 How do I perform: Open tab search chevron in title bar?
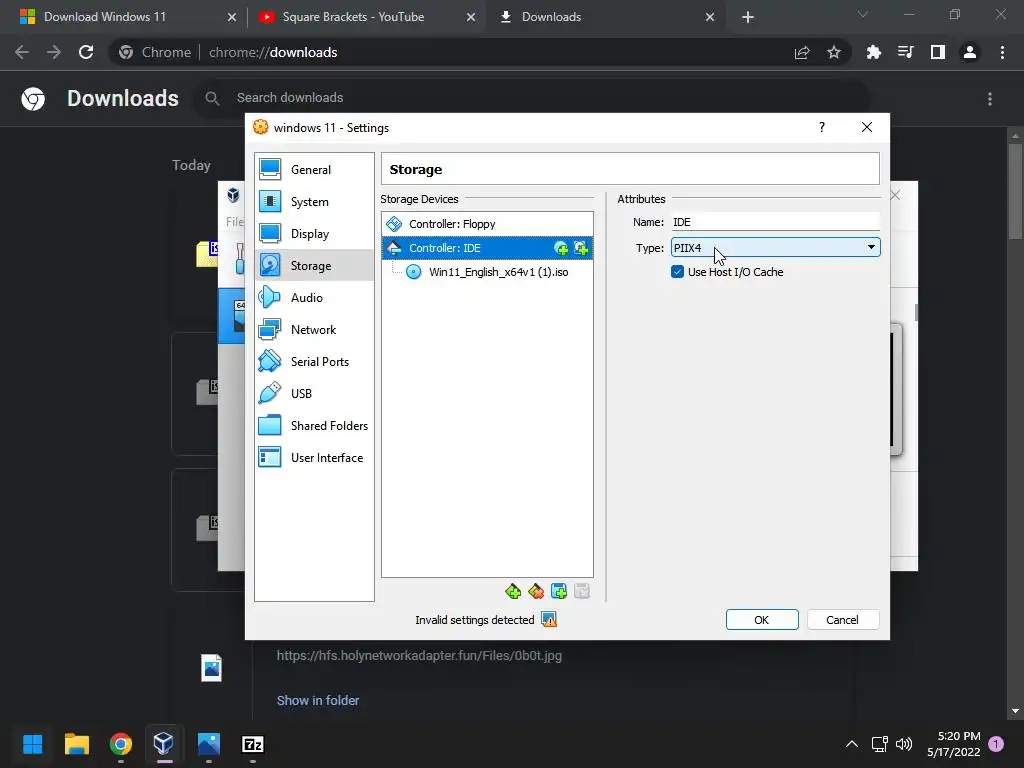[863, 14]
